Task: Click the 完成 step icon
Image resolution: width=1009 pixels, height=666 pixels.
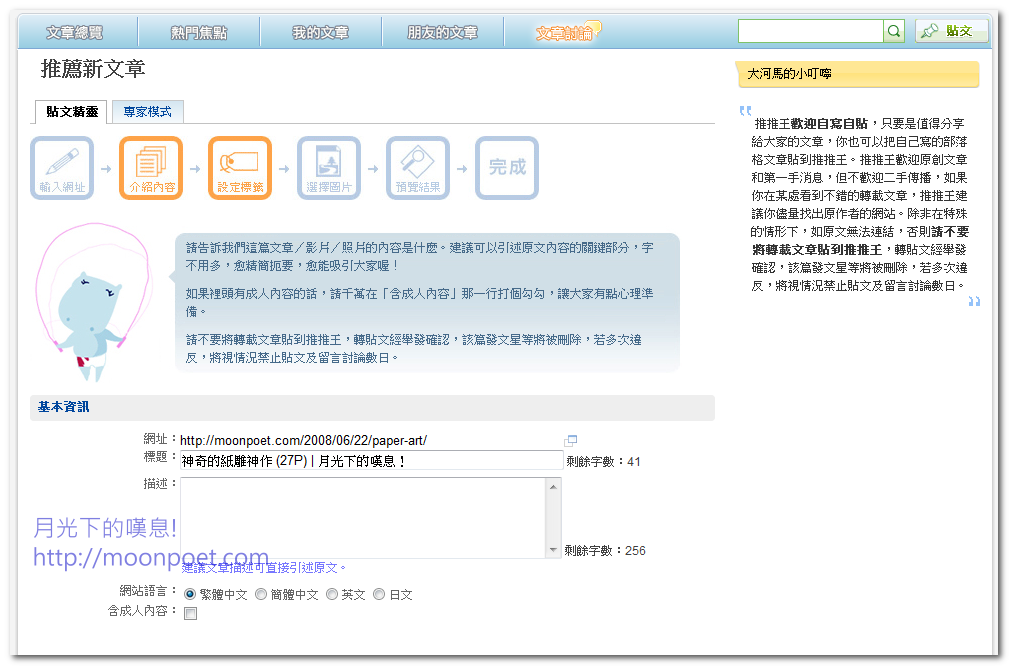Action: pos(507,167)
